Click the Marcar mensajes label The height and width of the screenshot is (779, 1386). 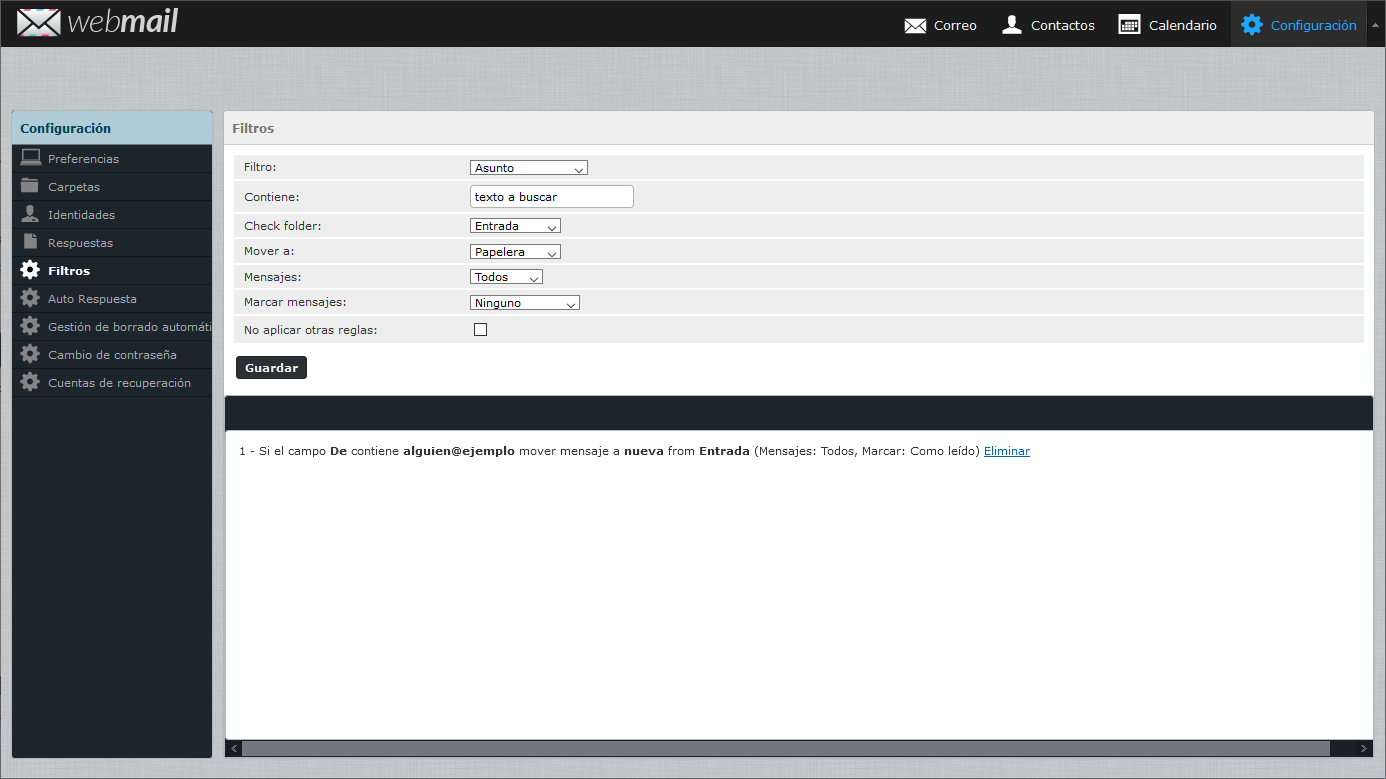click(295, 302)
